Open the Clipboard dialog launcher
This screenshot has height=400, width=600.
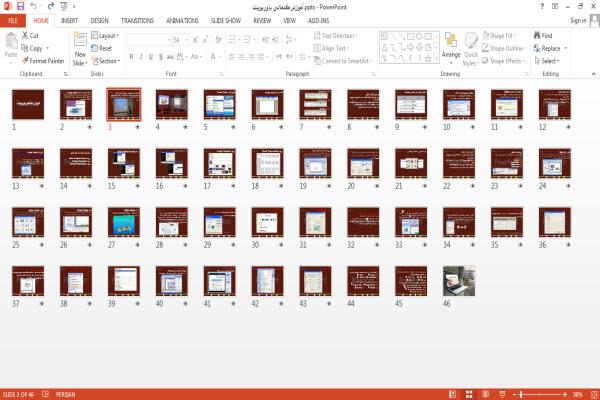[x=66, y=74]
